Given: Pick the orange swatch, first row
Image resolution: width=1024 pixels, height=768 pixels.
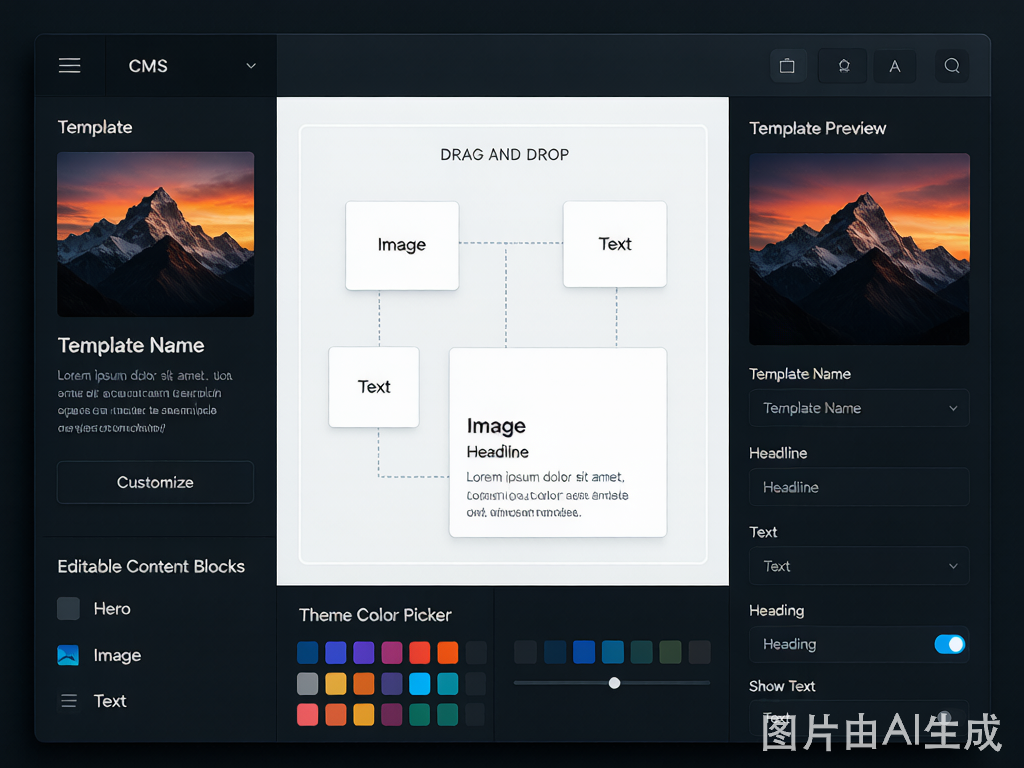Looking at the screenshot, I should click(x=448, y=652).
